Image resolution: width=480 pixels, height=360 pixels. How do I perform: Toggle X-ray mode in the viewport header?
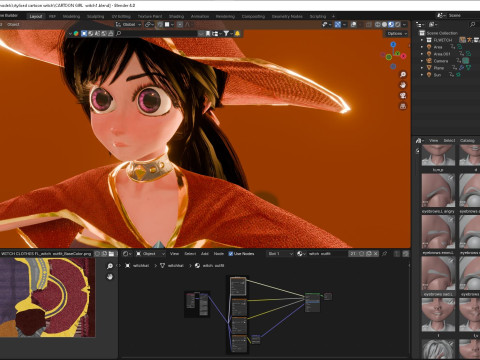point(368,24)
